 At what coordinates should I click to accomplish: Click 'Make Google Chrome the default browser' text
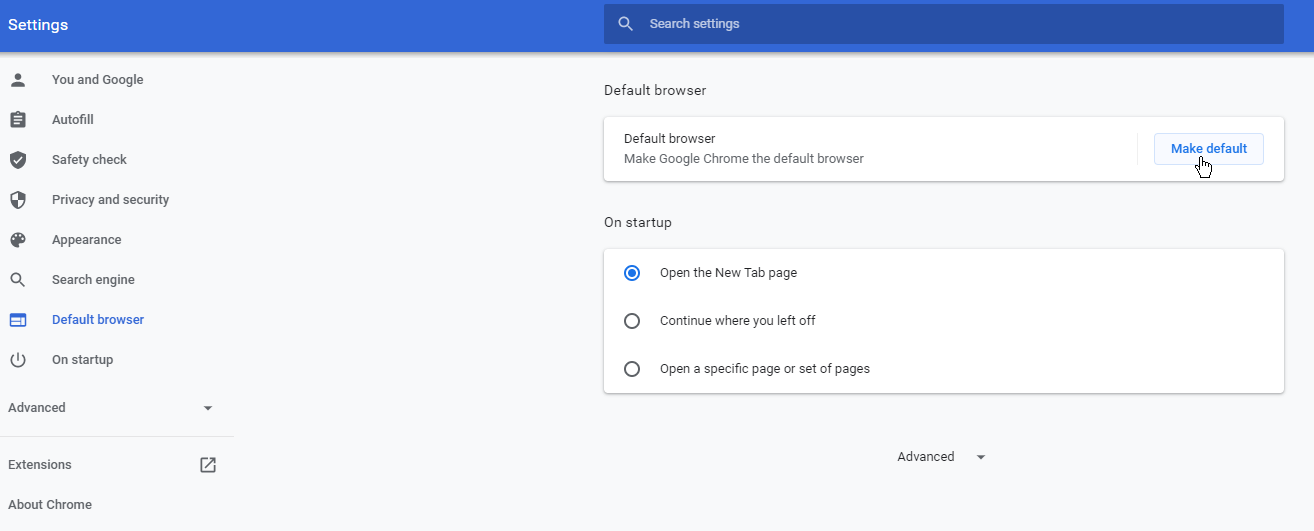pyautogui.click(x=744, y=159)
